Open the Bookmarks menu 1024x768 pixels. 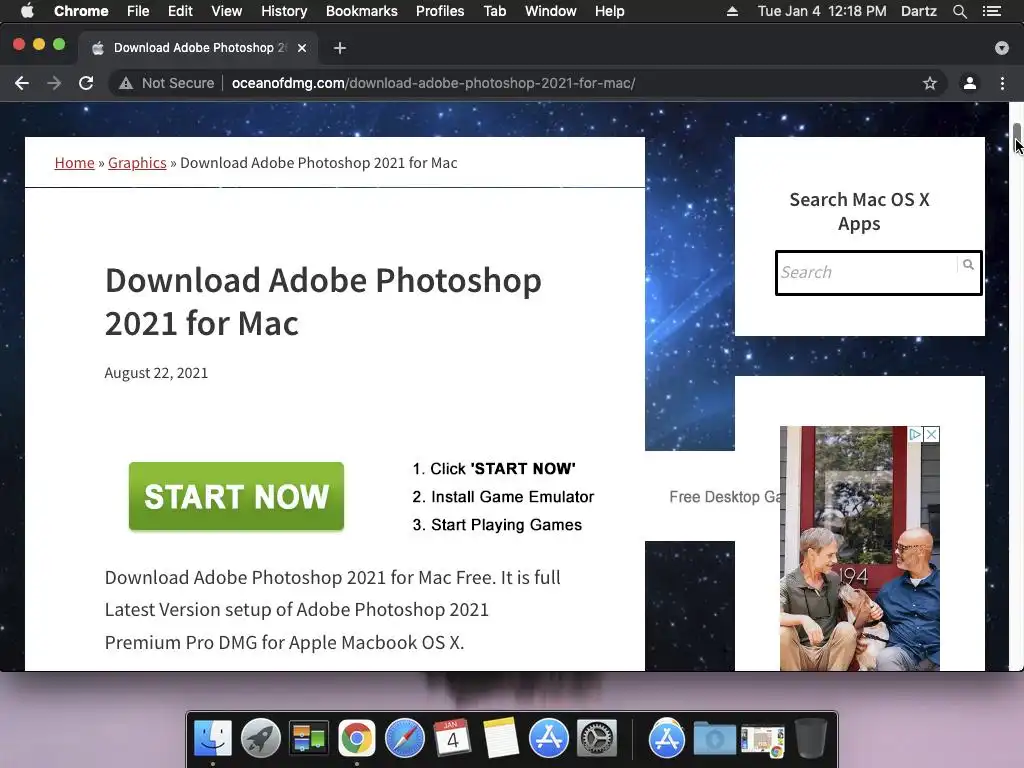click(x=362, y=11)
